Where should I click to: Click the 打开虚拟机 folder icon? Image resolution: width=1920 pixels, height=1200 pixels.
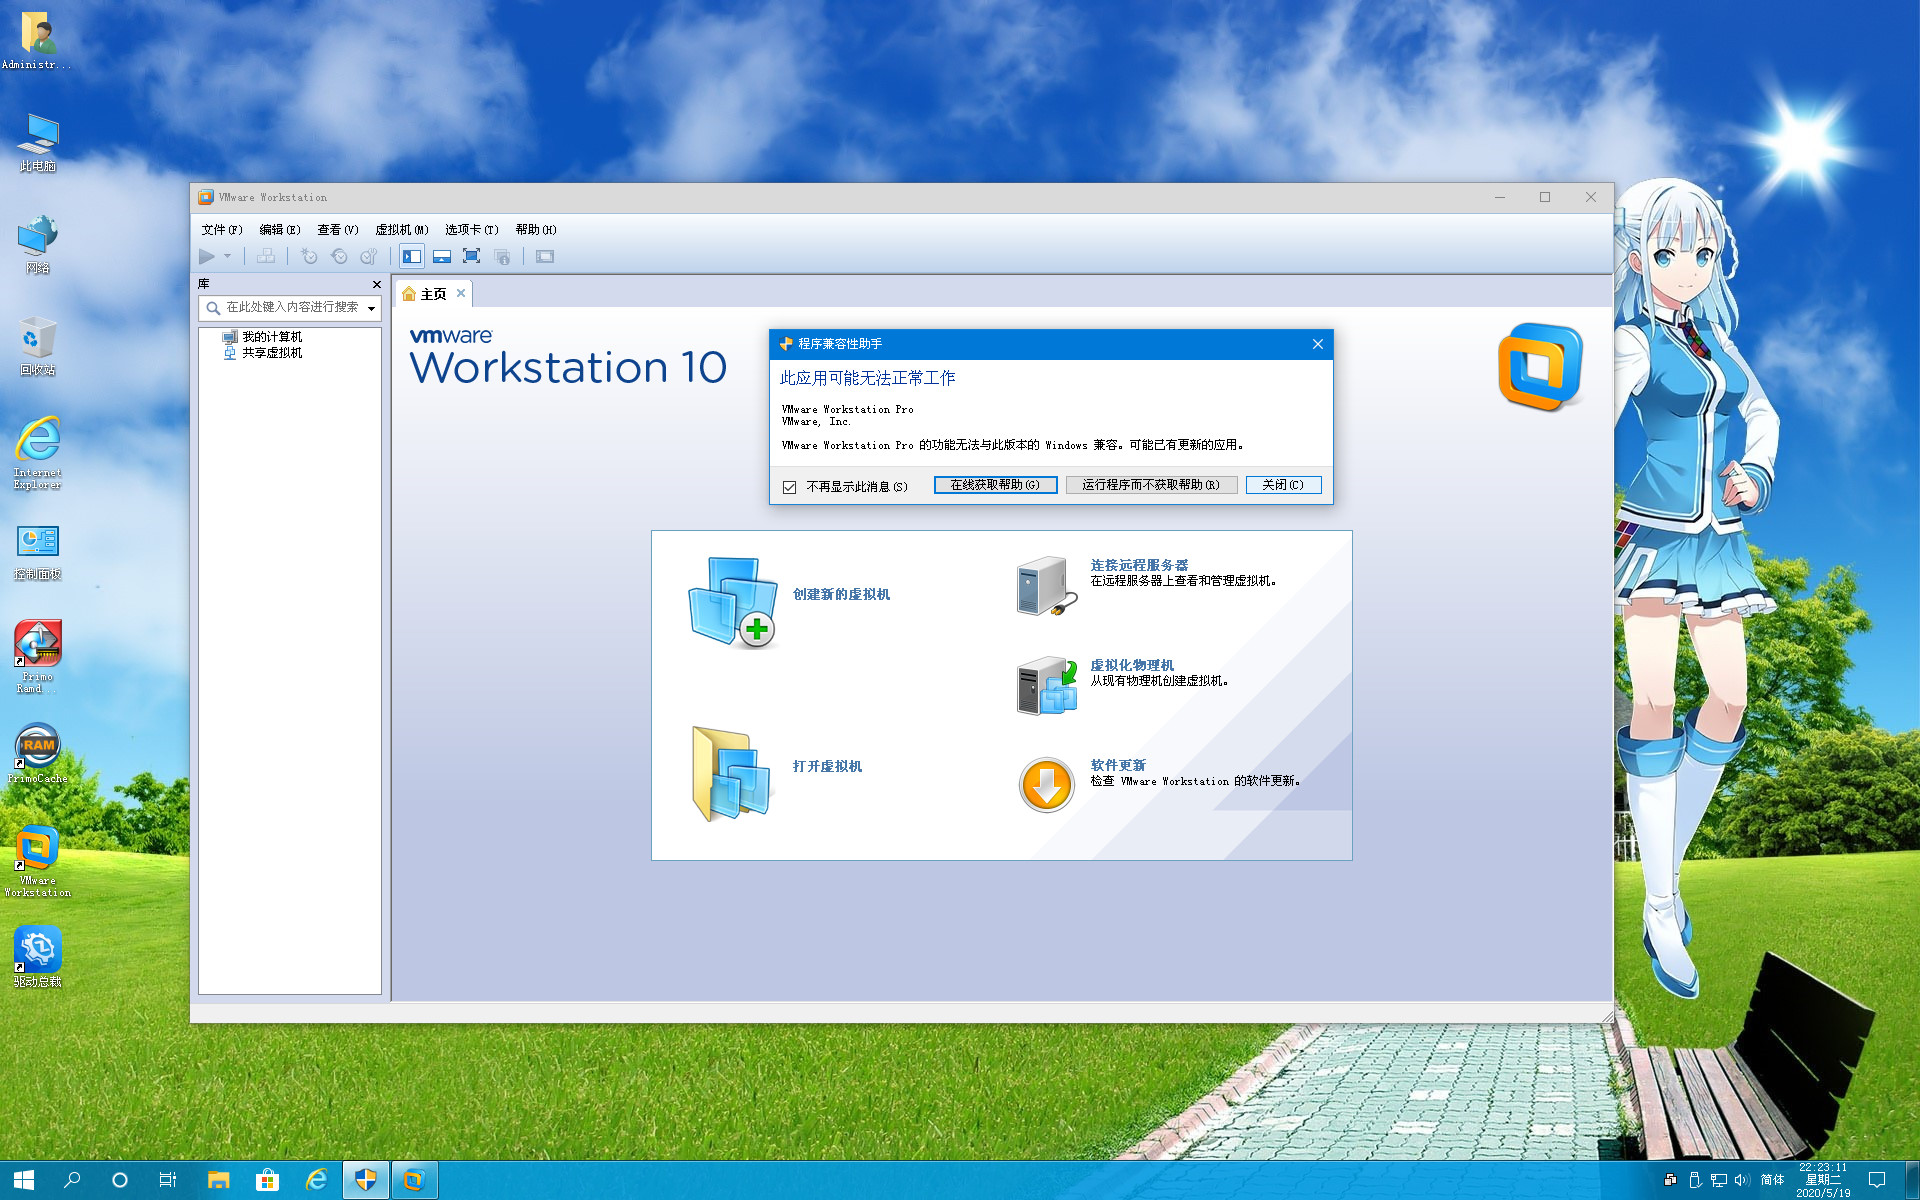pos(731,774)
